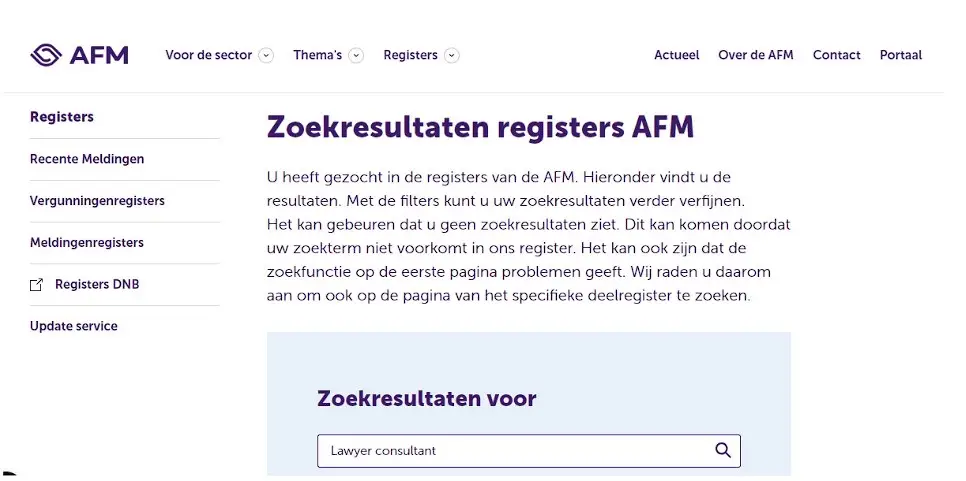The image size is (966, 481).
Task: Open the Registers DNB external link
Action: tap(97, 285)
